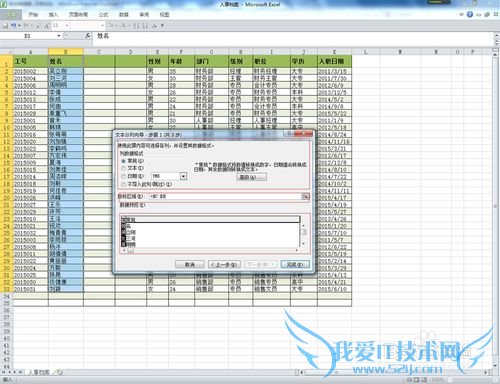Expand the formula bar with the arrow
Image resolution: width=500 pixels, height=384 pixels.
point(496,36)
